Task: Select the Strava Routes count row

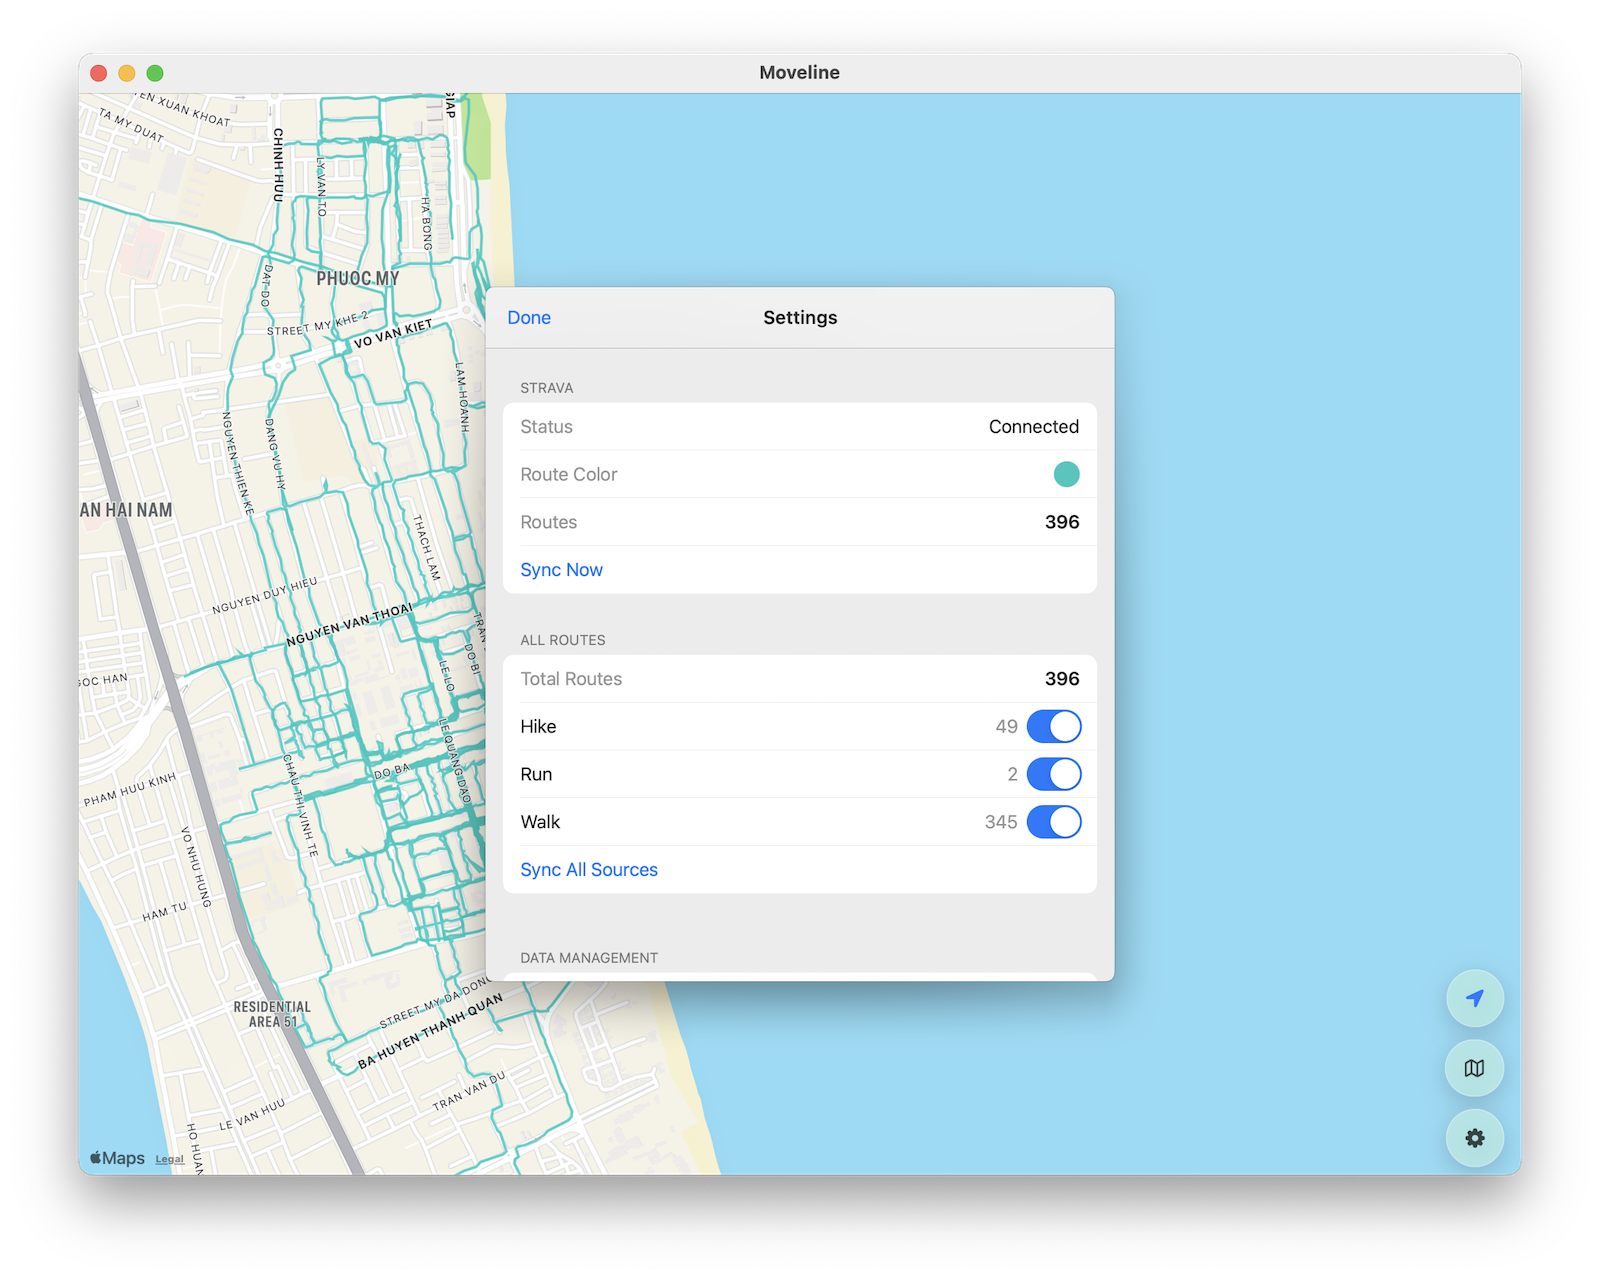Action: tap(799, 522)
